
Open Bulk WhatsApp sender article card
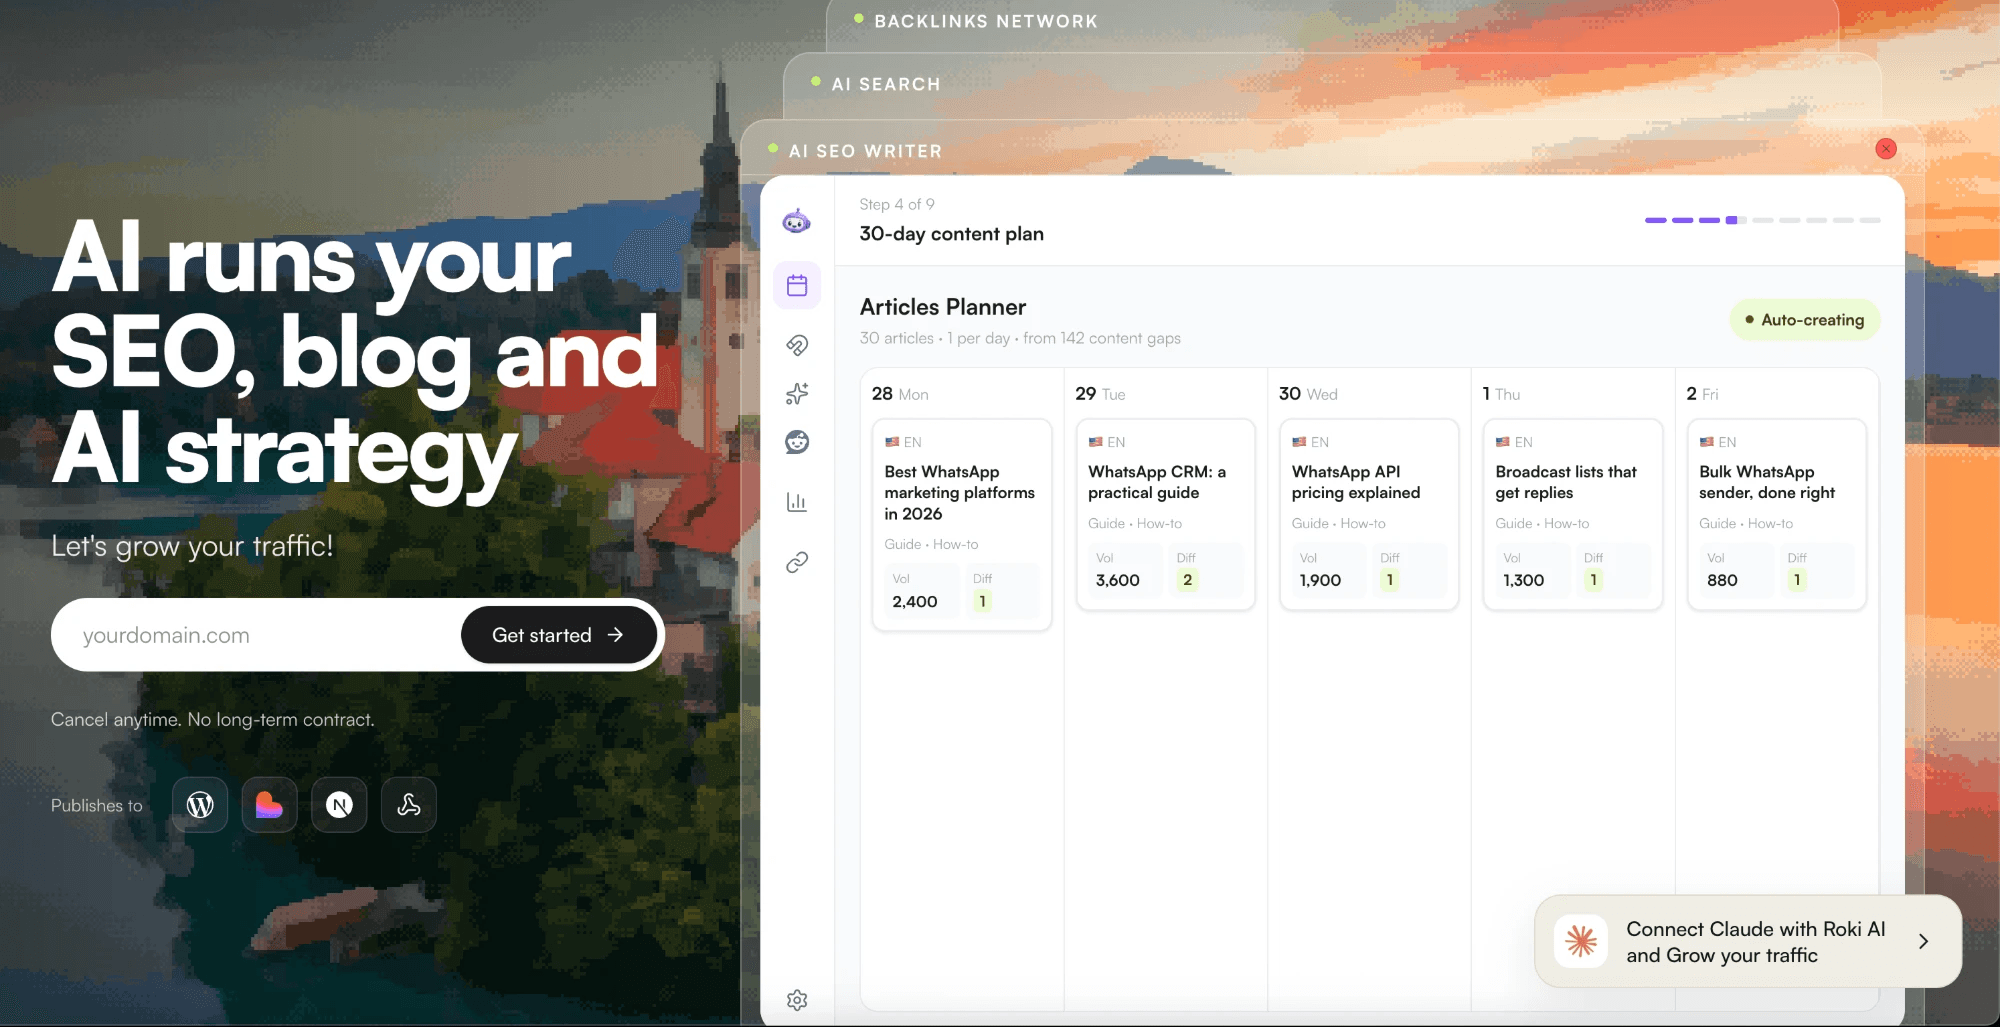(x=1777, y=514)
